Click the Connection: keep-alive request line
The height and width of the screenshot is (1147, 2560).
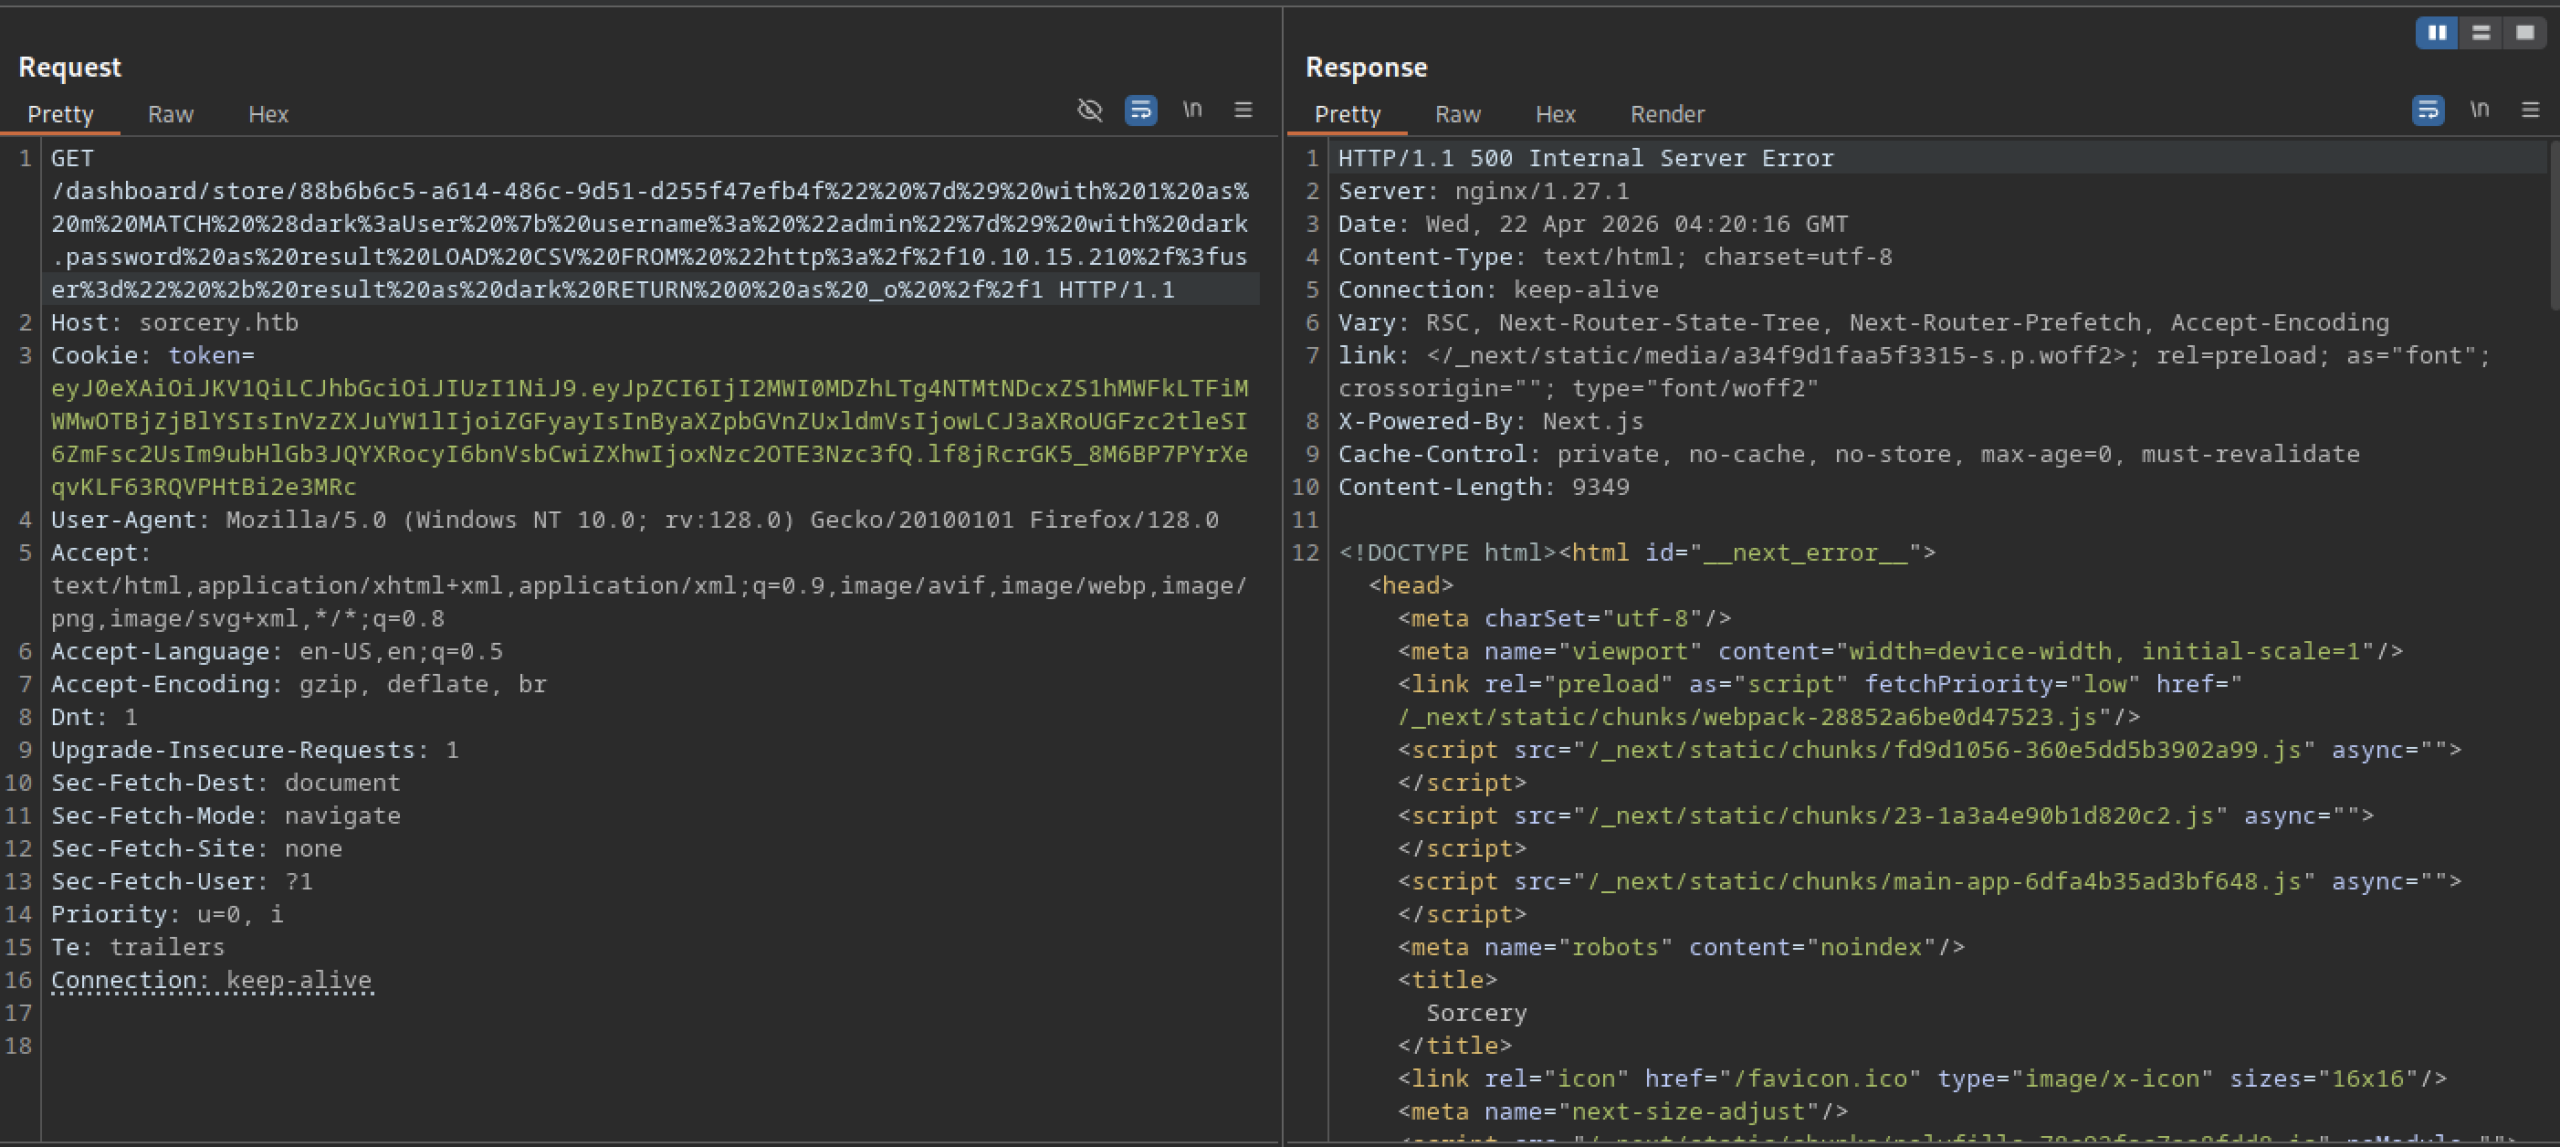coord(211,981)
